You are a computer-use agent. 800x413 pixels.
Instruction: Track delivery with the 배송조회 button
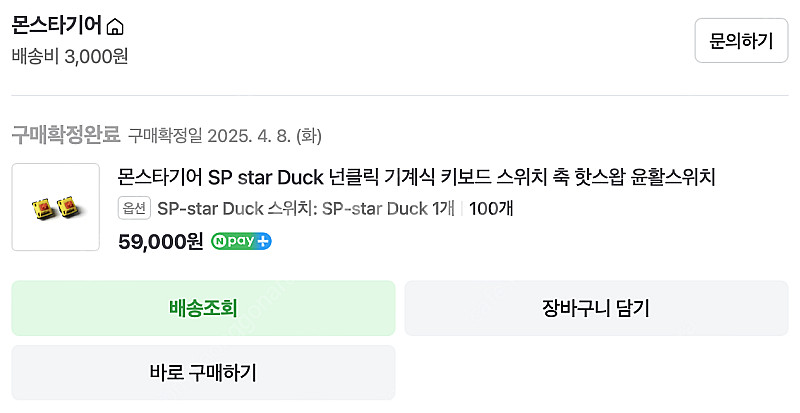pos(203,308)
